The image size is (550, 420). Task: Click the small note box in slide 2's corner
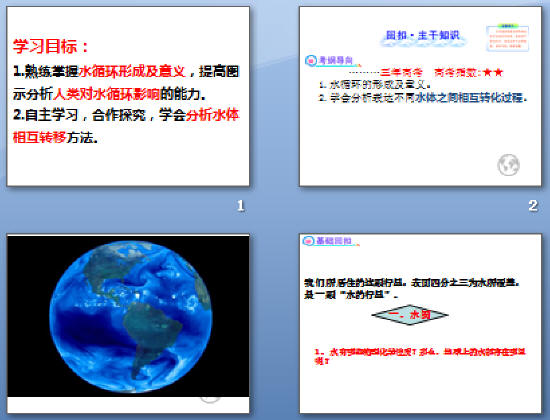tap(508, 38)
